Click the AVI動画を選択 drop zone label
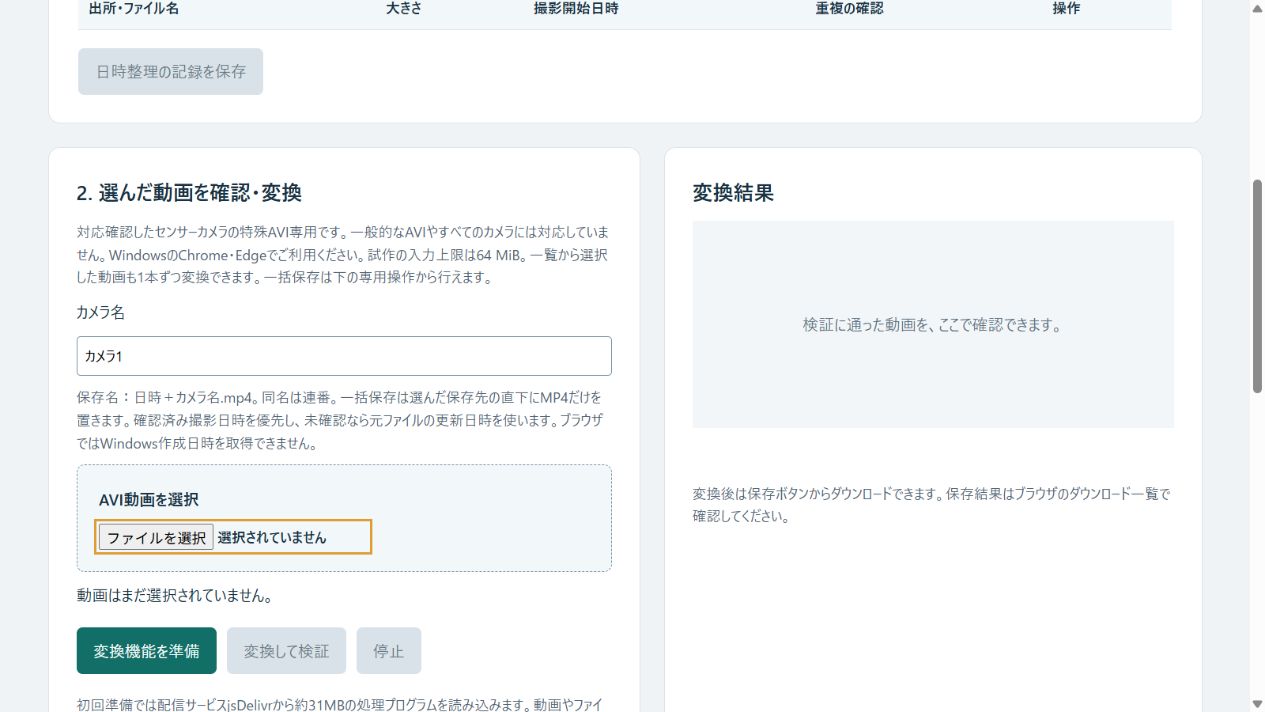The width and height of the screenshot is (1265, 712). click(149, 500)
